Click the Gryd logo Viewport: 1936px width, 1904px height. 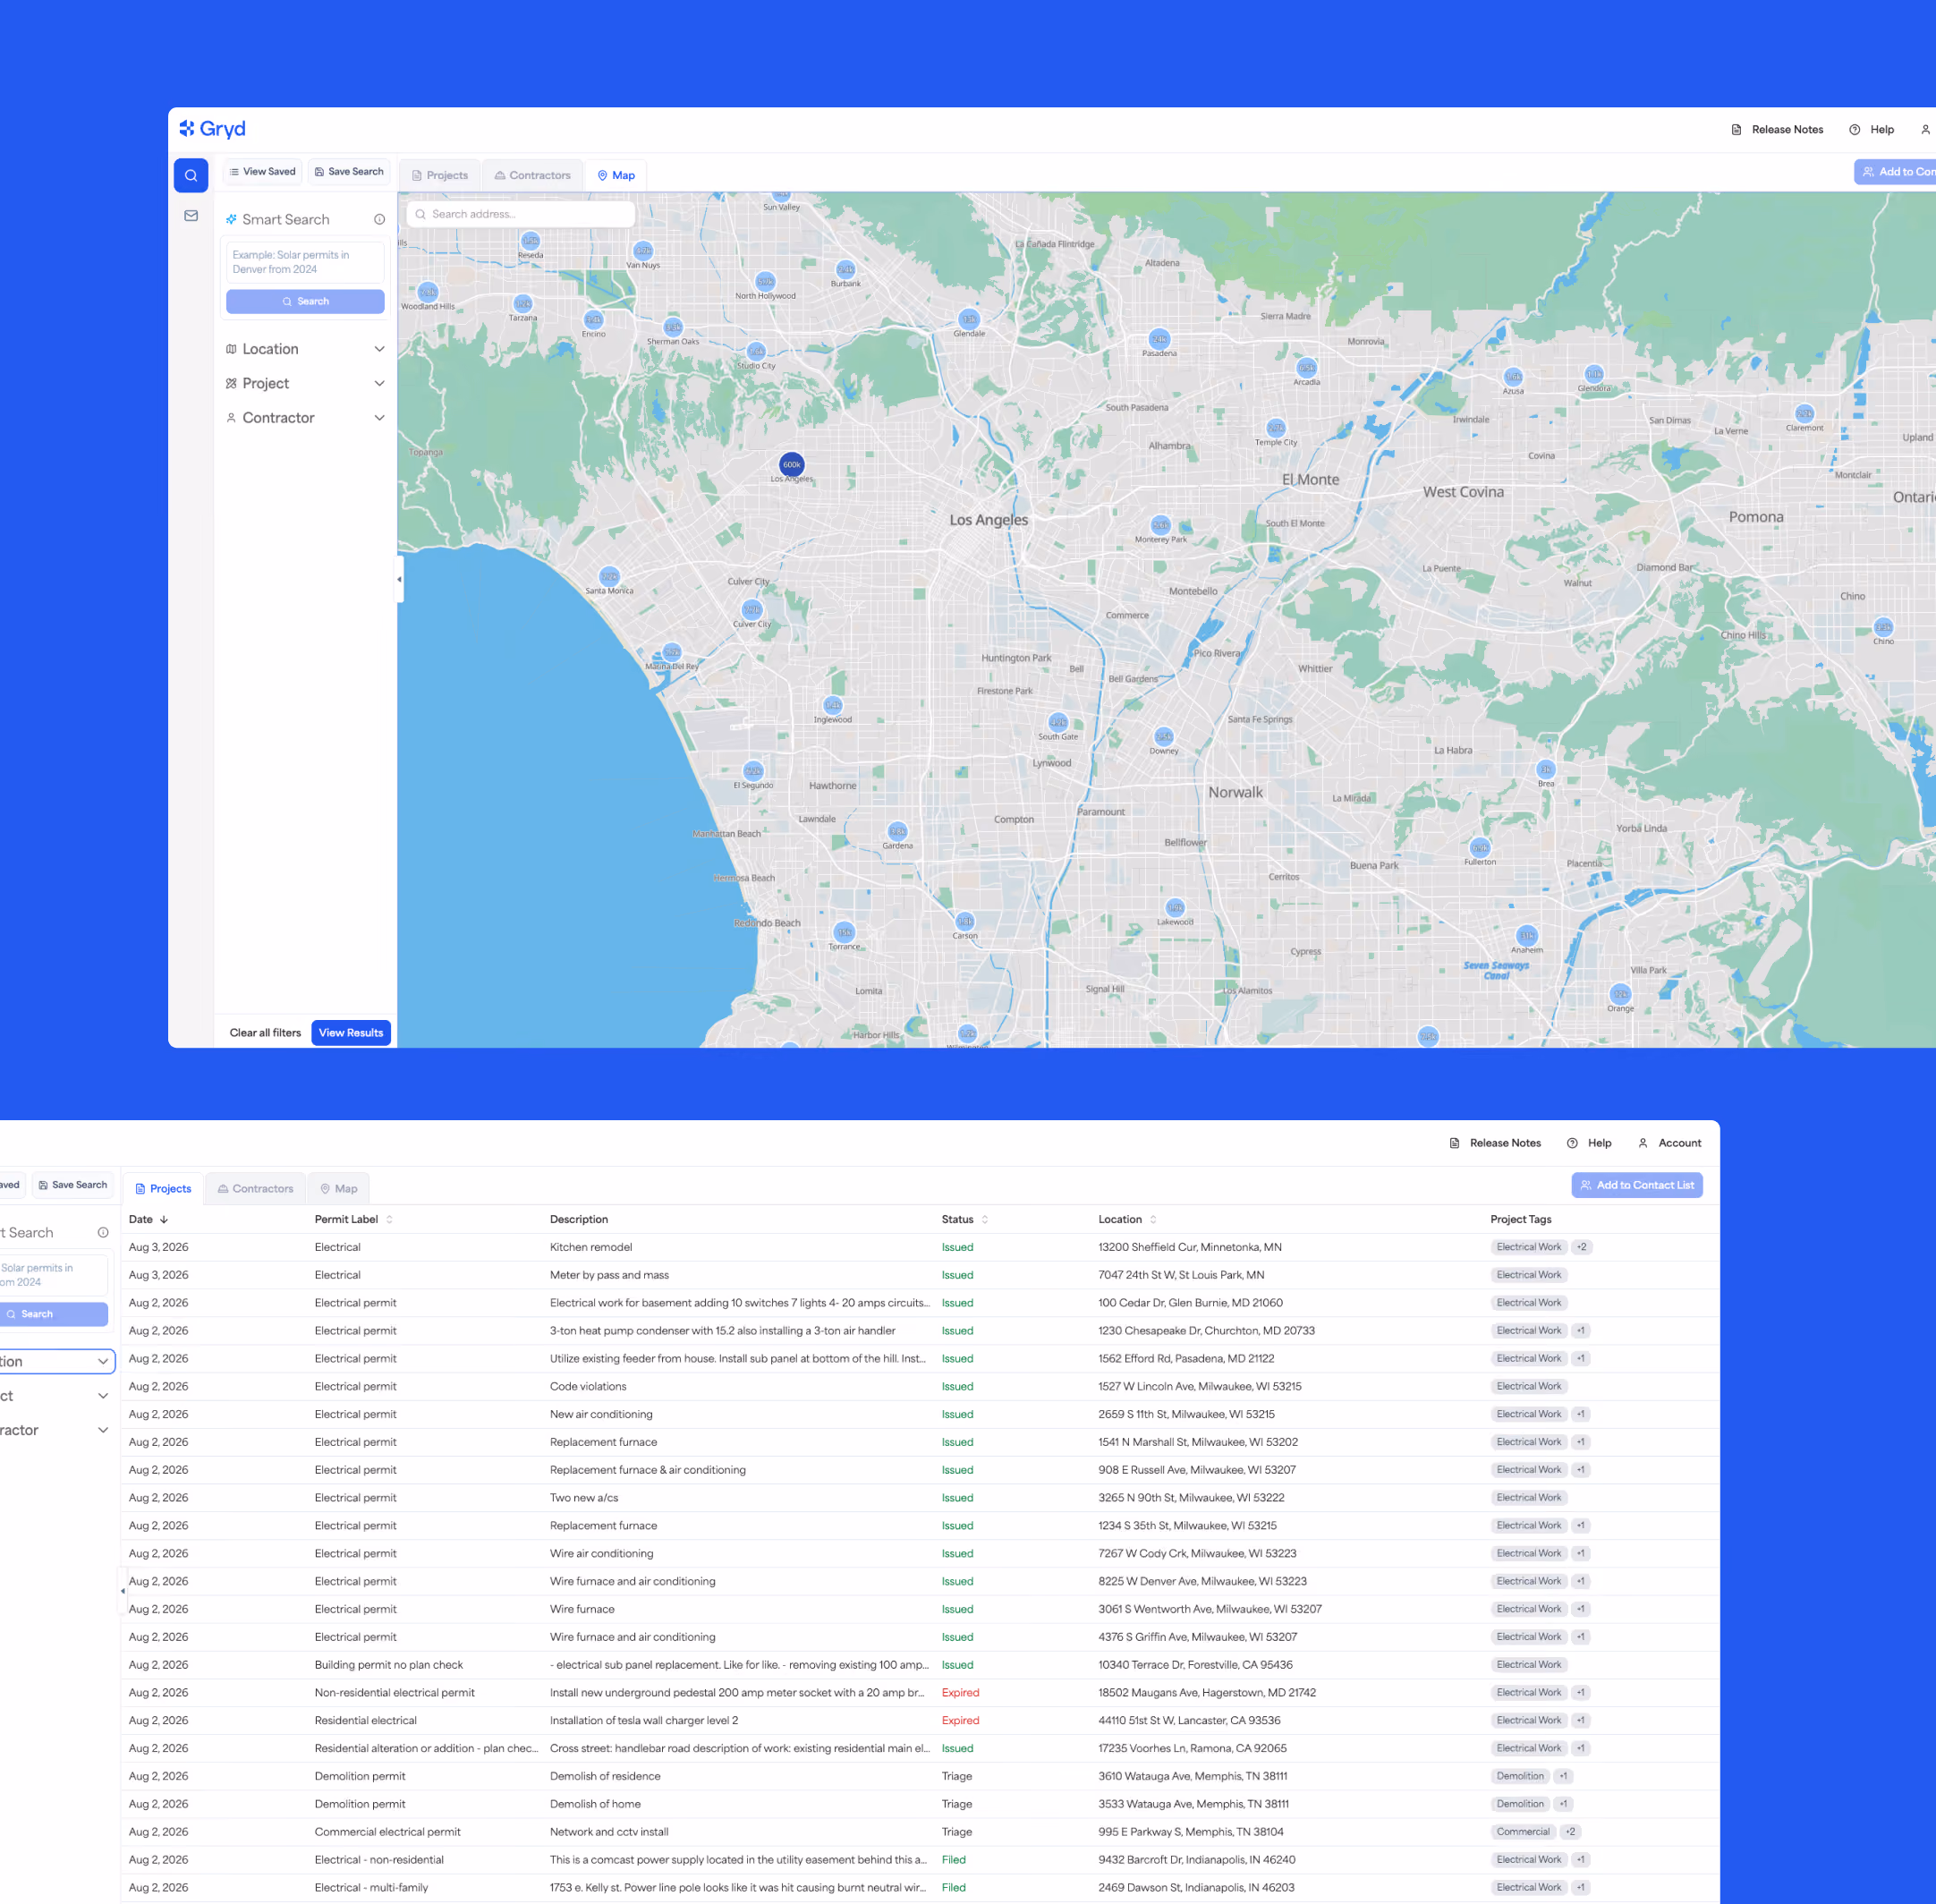click(212, 128)
